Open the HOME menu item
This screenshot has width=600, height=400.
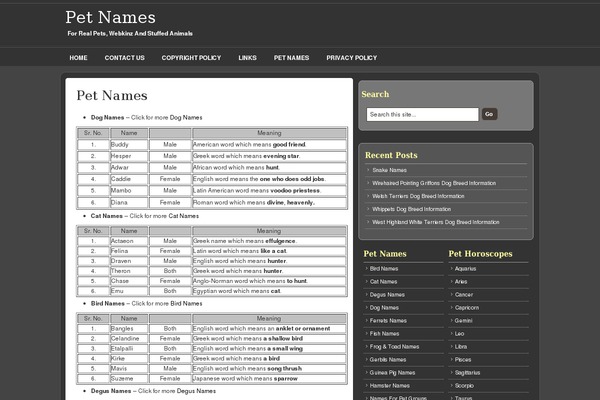pos(78,58)
